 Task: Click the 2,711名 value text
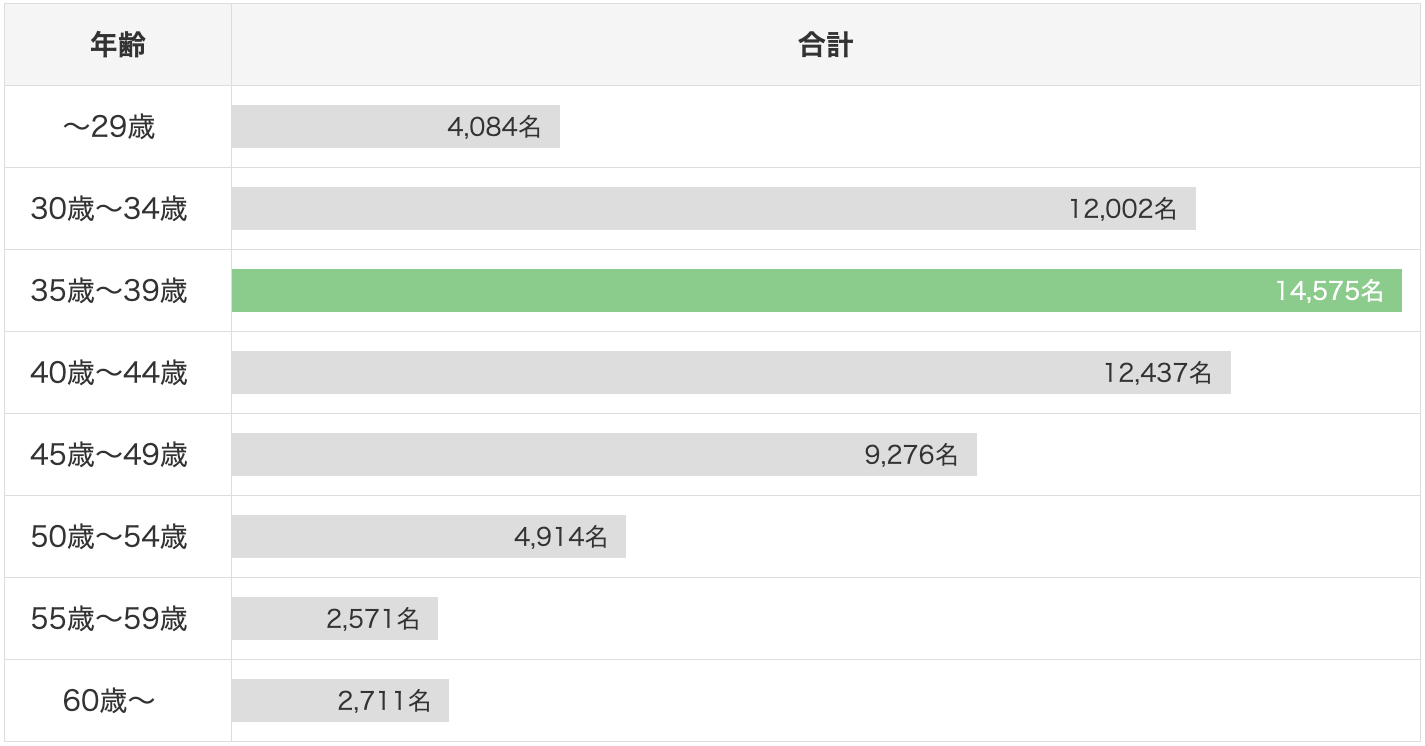384,701
